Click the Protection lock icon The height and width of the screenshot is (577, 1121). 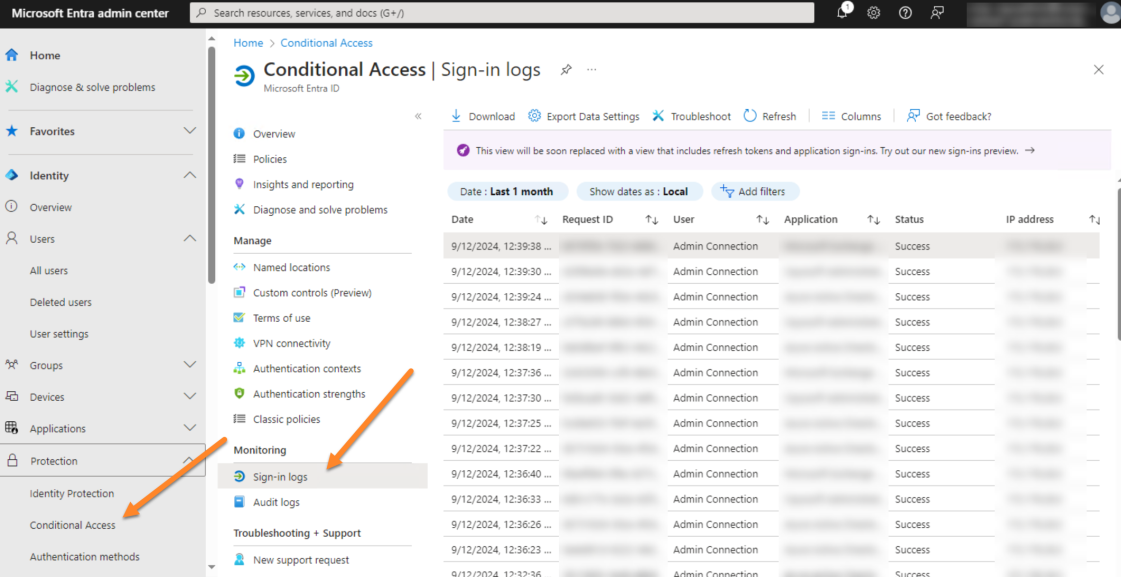pyautogui.click(x=12, y=460)
